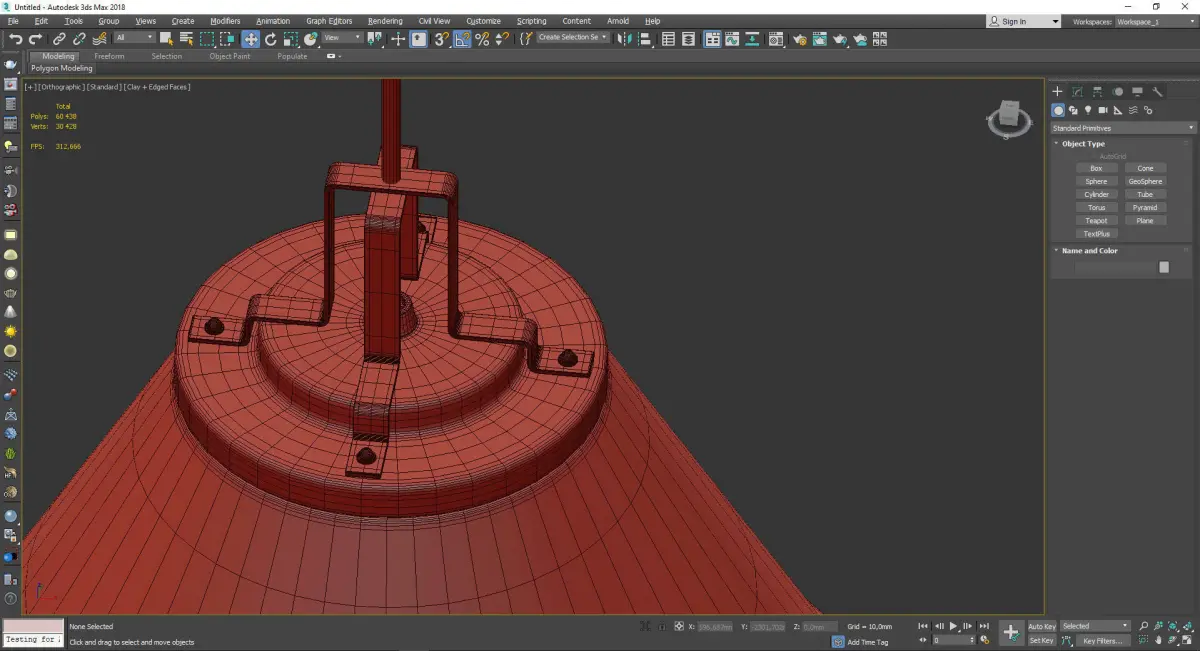Image resolution: width=1200 pixels, height=651 pixels.
Task: Open the Modify panel tab icon
Action: (x=1077, y=92)
